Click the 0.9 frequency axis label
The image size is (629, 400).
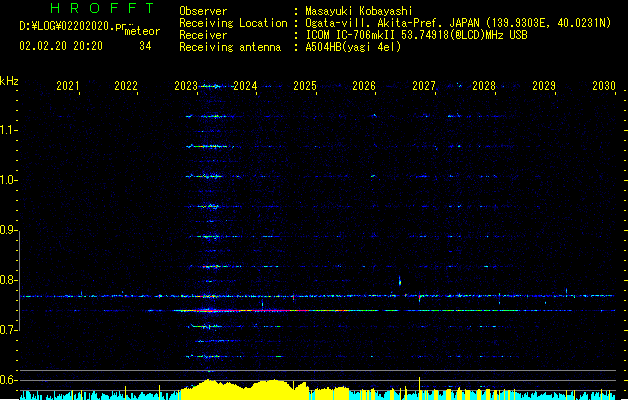[8, 230]
